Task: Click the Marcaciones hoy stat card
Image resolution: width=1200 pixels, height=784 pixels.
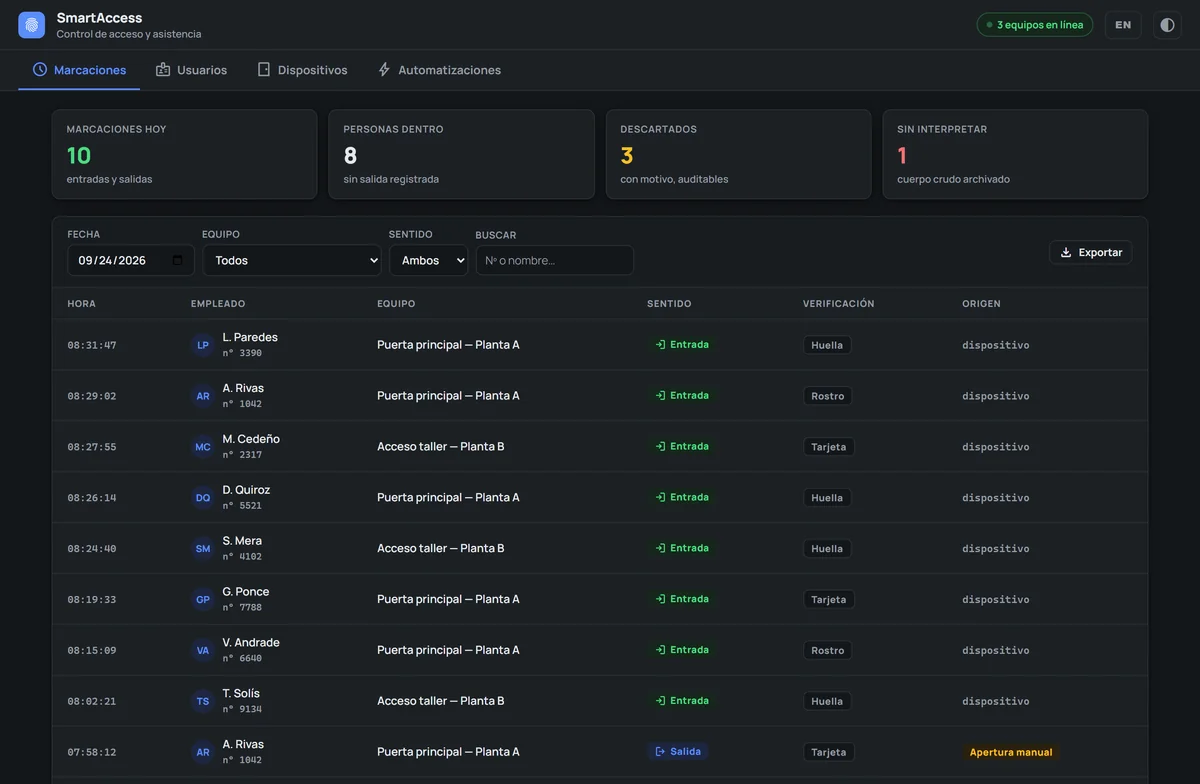Action: pyautogui.click(x=184, y=154)
